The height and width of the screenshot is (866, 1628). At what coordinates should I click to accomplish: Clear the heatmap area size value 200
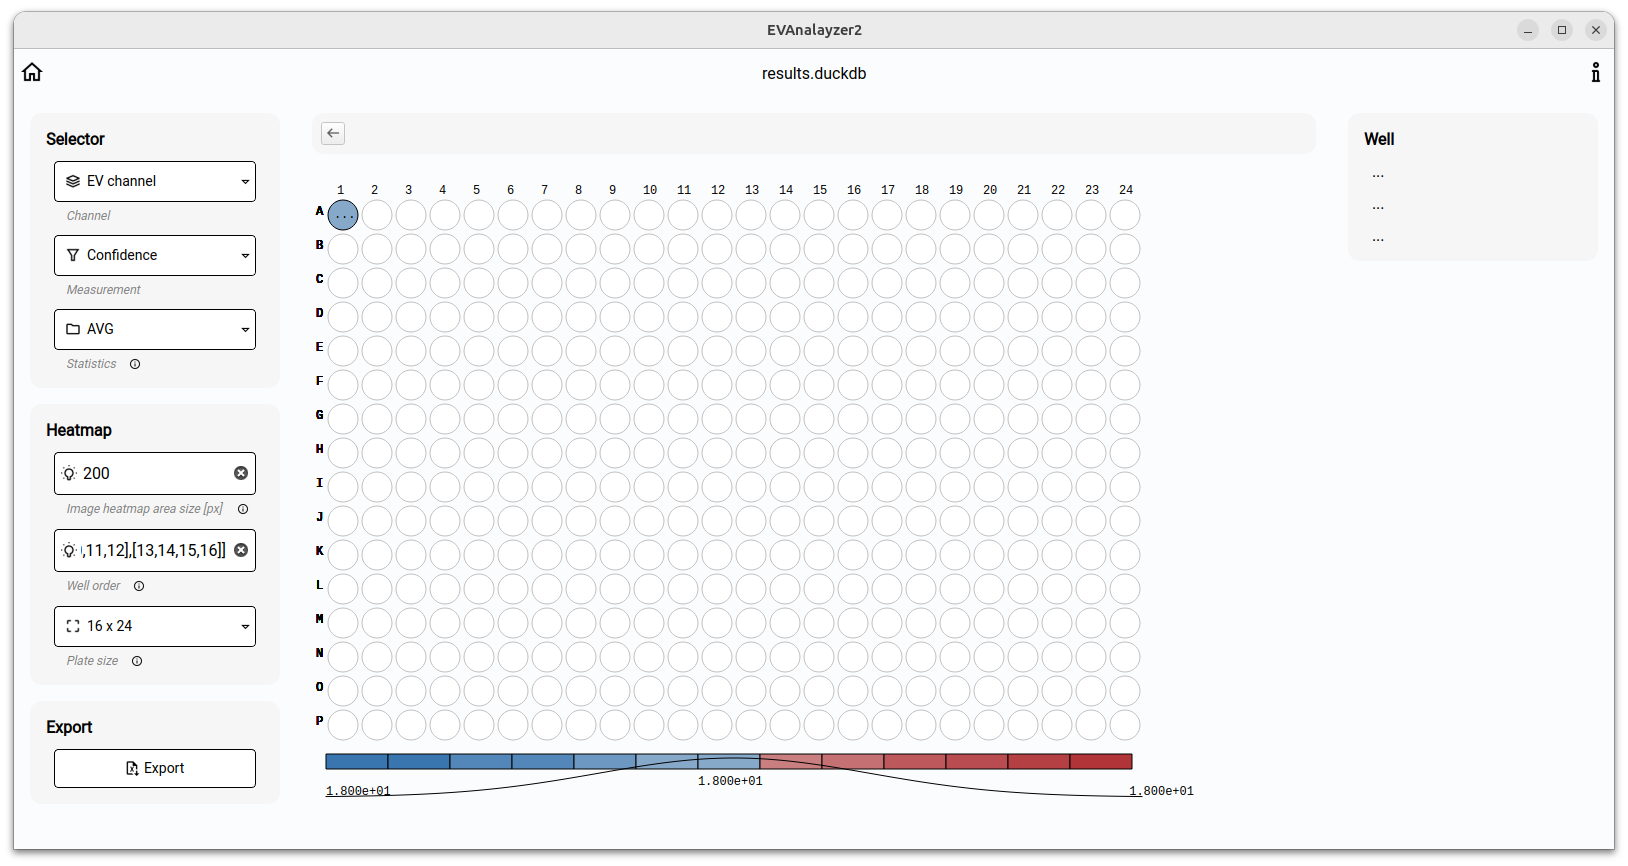coord(241,473)
